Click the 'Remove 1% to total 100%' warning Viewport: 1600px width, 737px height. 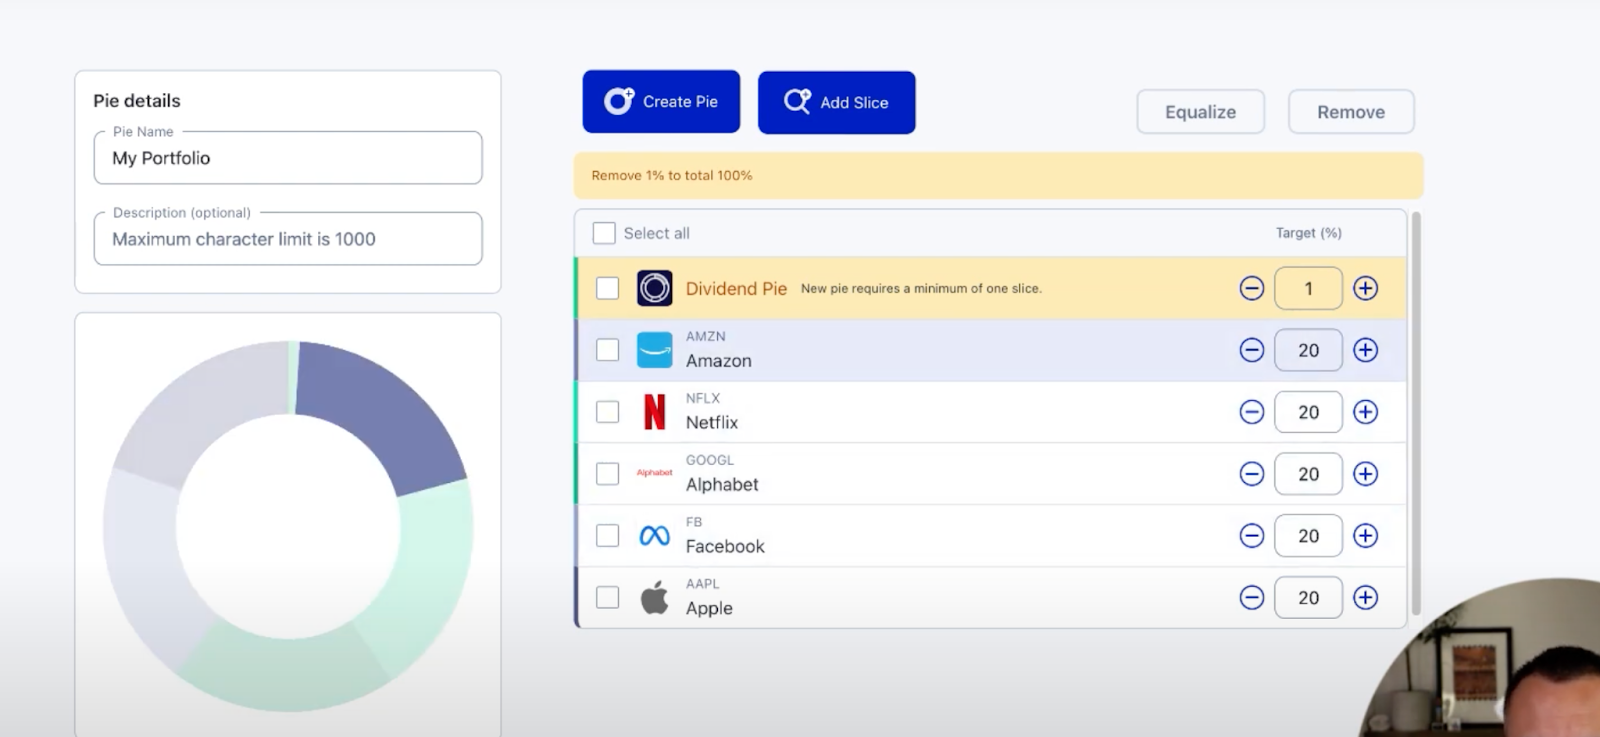672,175
